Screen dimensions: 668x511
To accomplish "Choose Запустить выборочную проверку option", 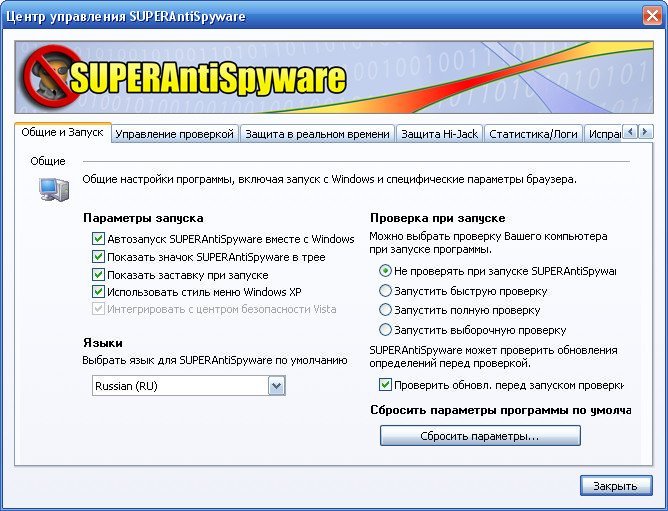I will point(386,330).
